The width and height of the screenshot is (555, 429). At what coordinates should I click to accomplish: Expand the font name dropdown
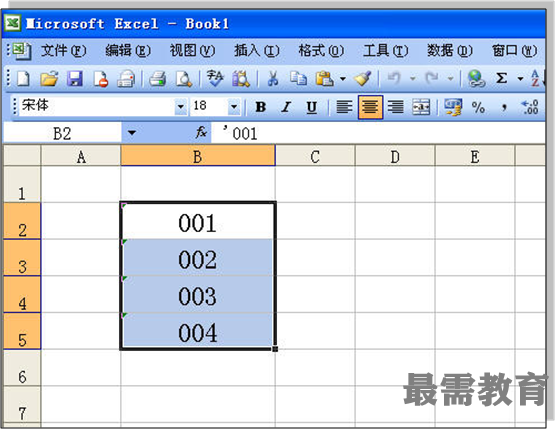pos(181,107)
